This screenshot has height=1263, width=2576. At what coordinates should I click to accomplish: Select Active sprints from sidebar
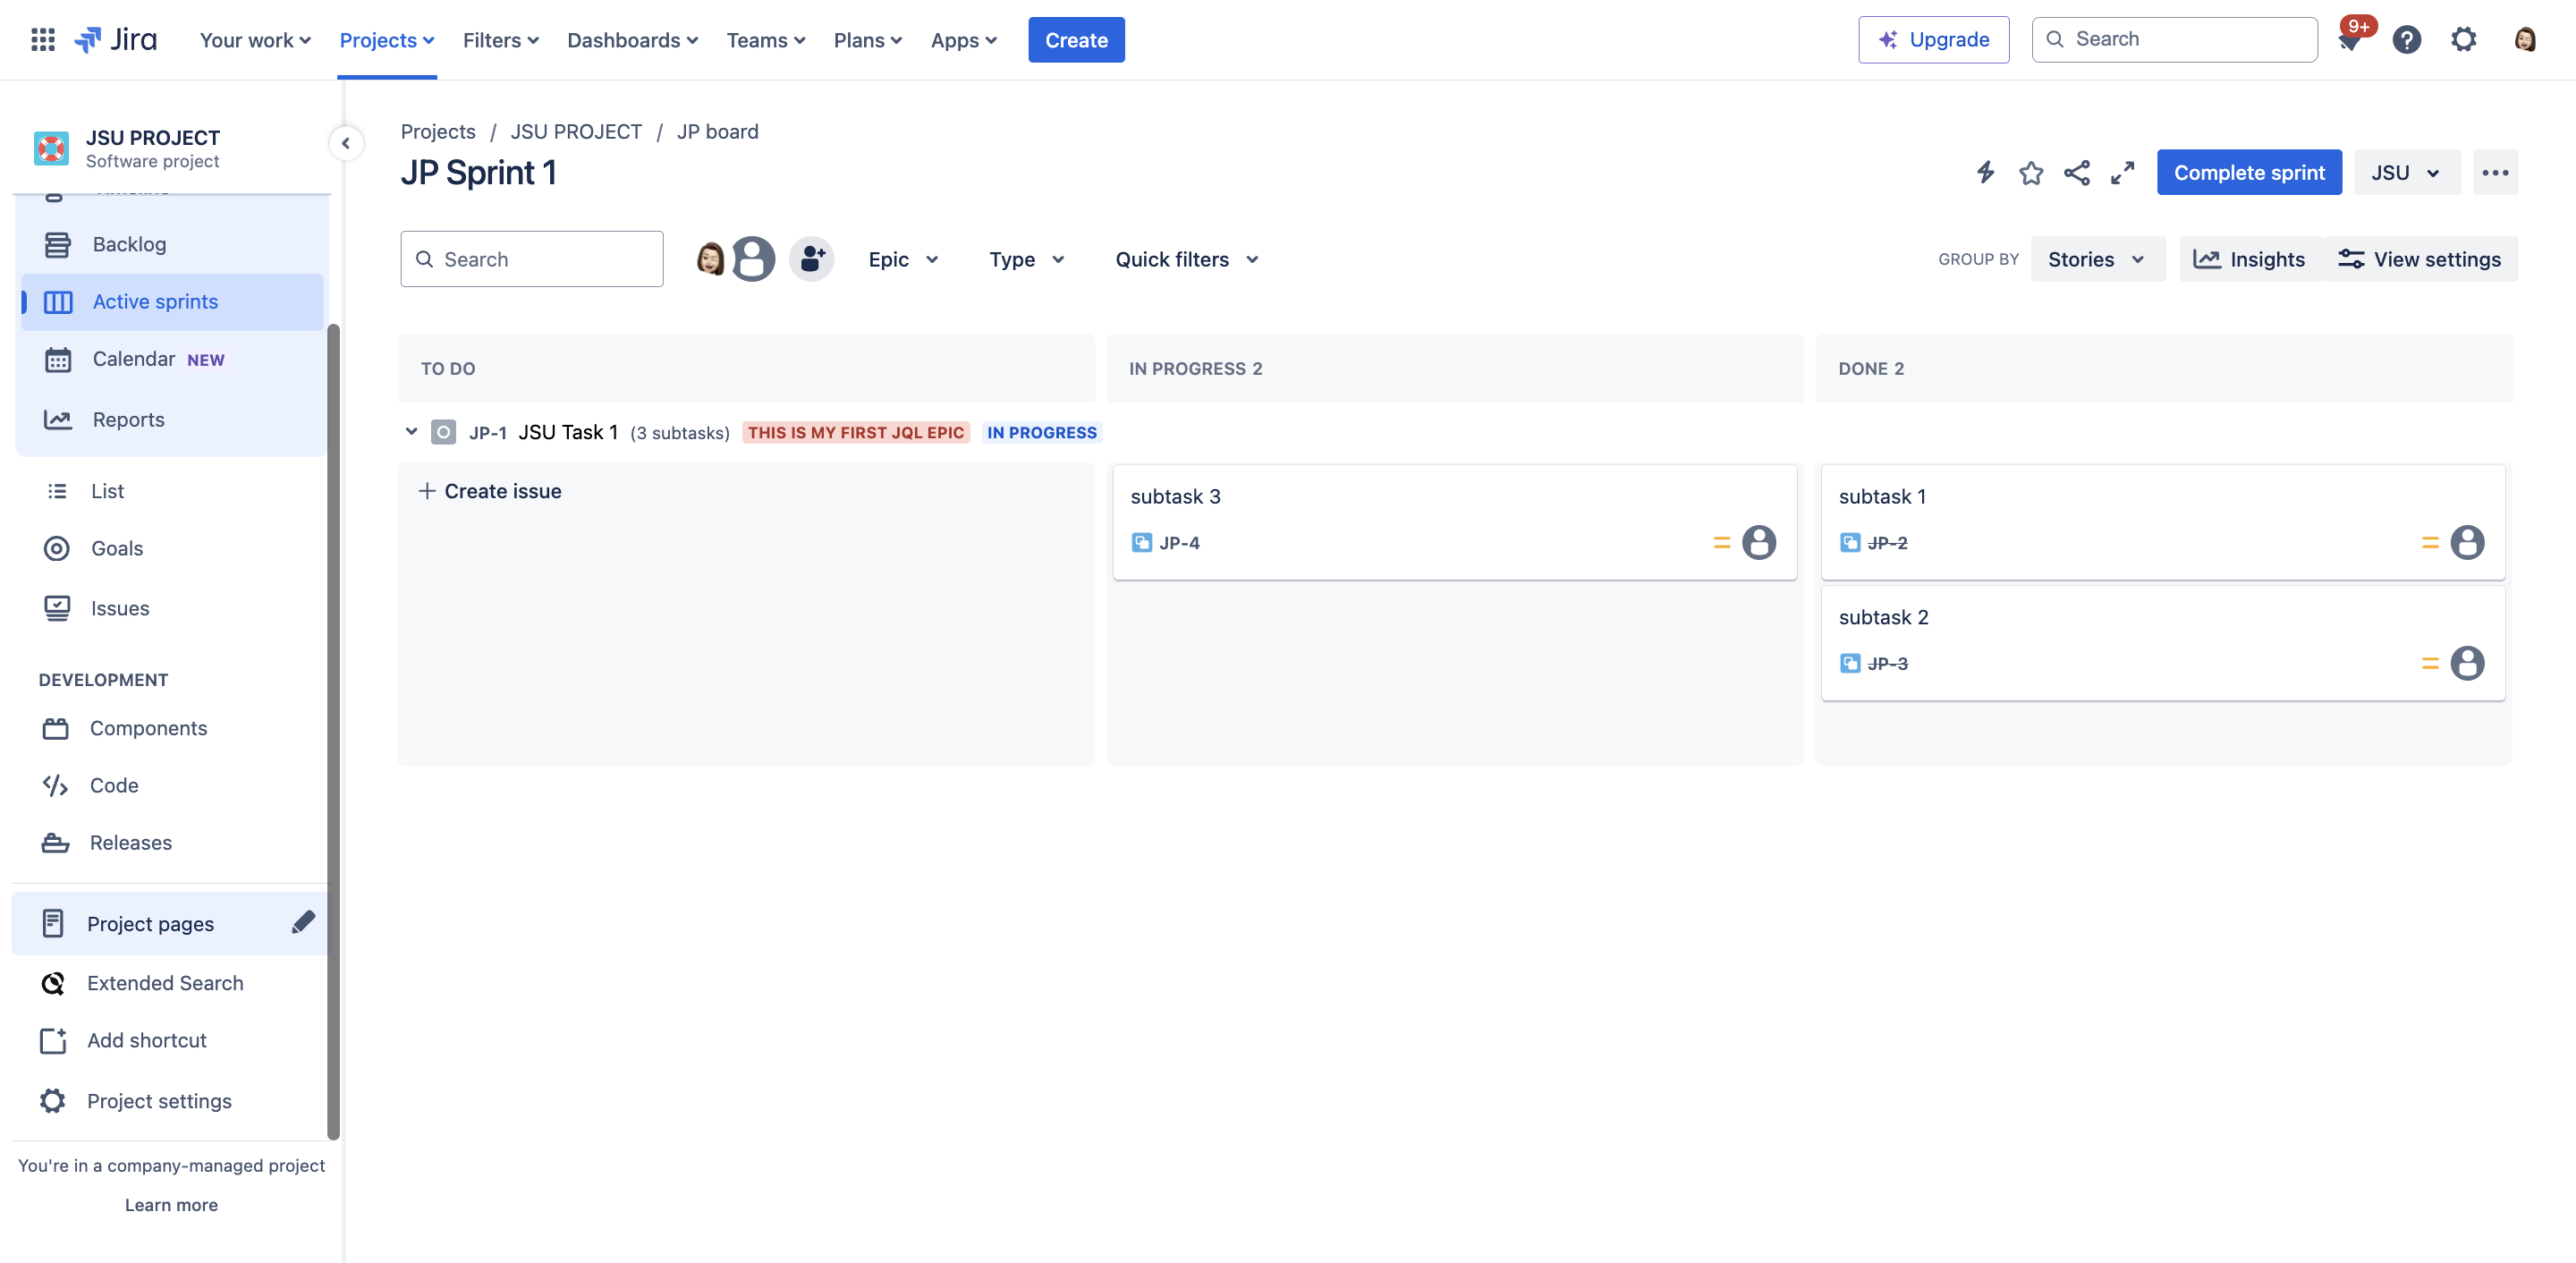(x=155, y=302)
